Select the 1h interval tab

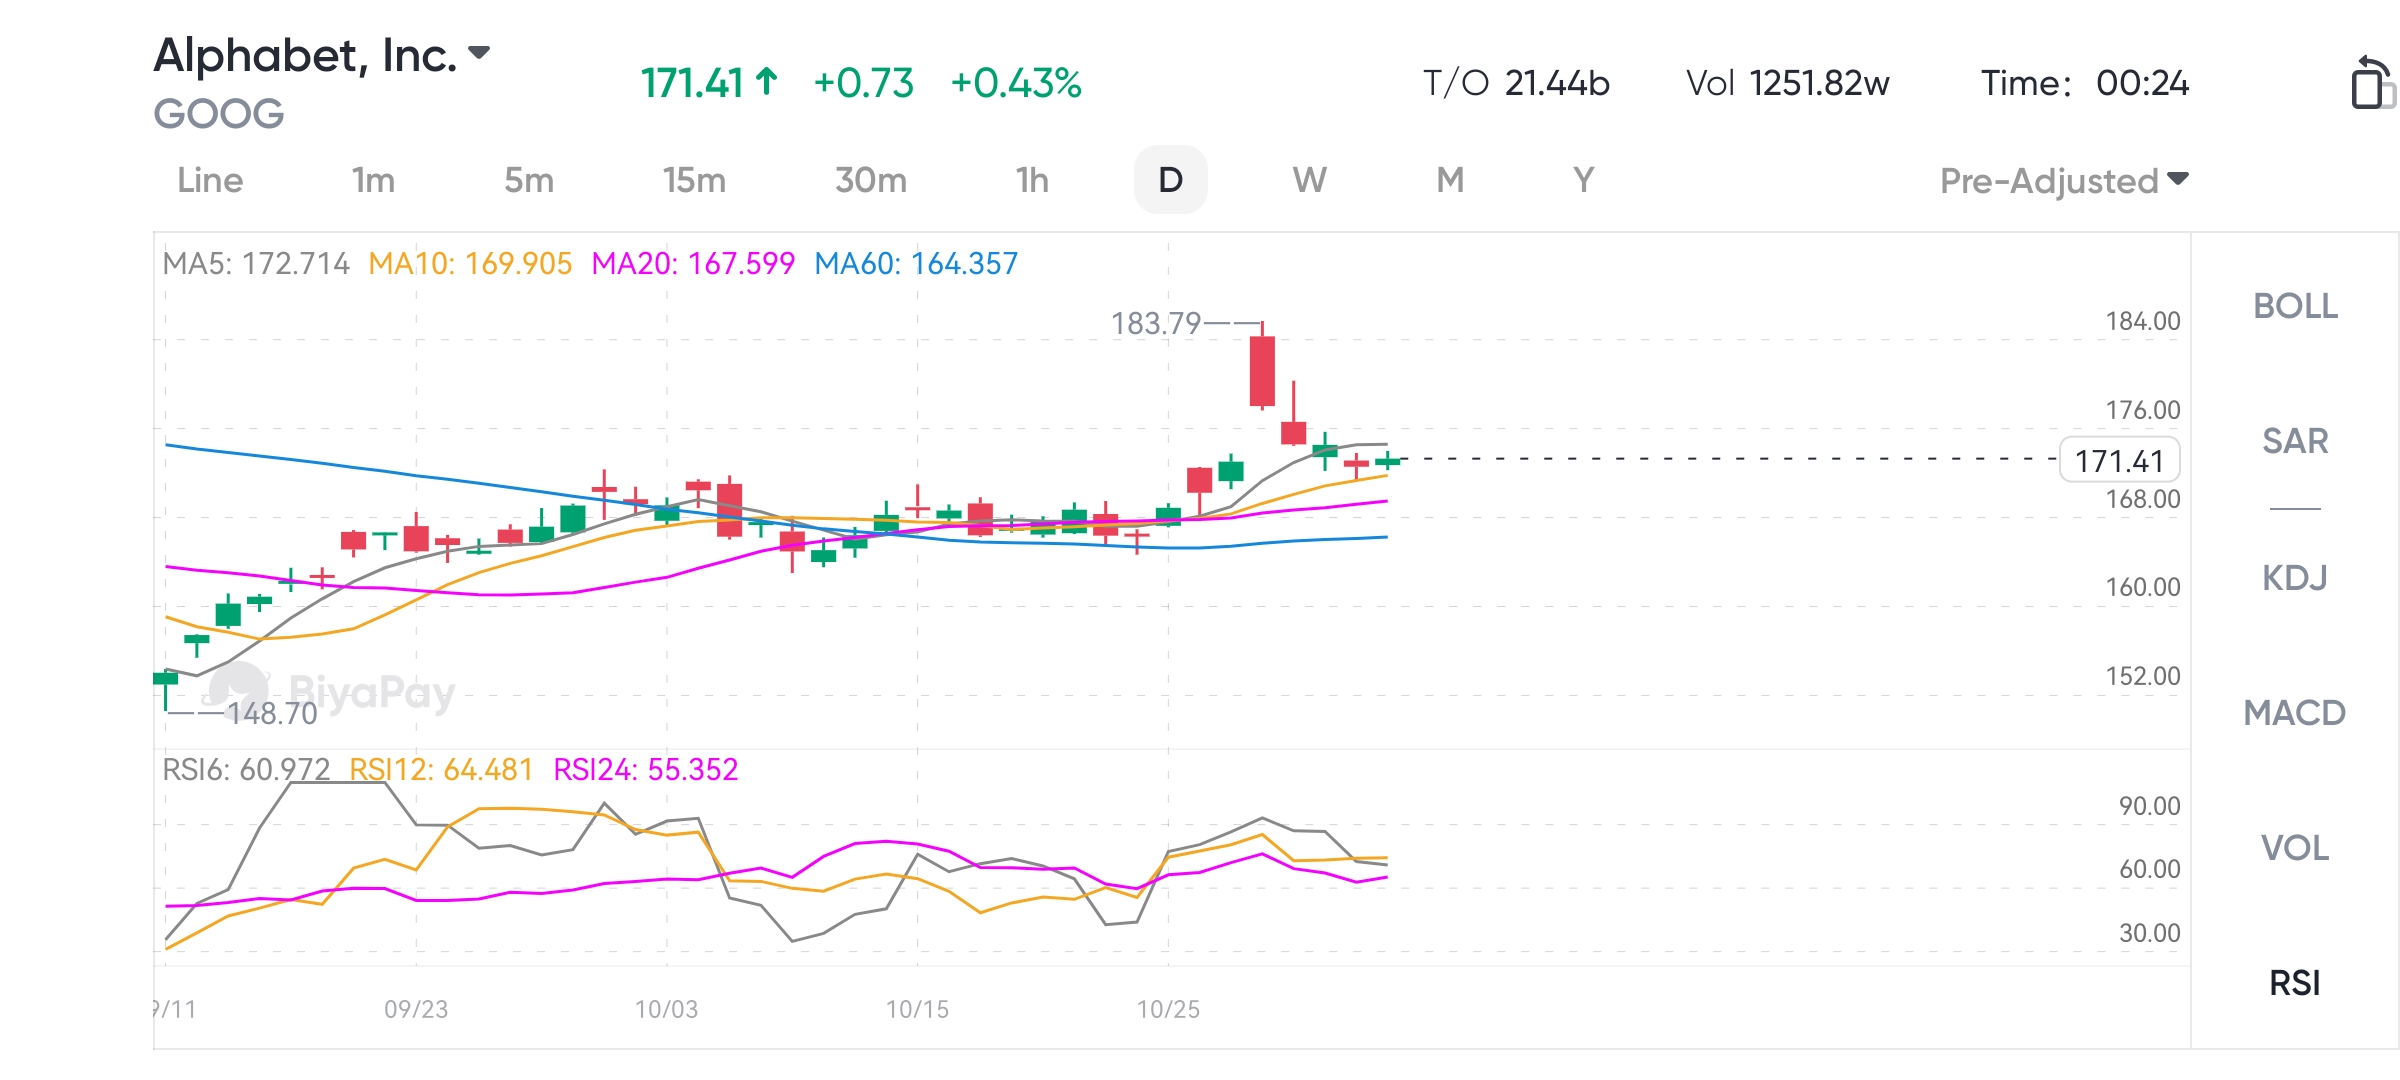pyautogui.click(x=1032, y=180)
